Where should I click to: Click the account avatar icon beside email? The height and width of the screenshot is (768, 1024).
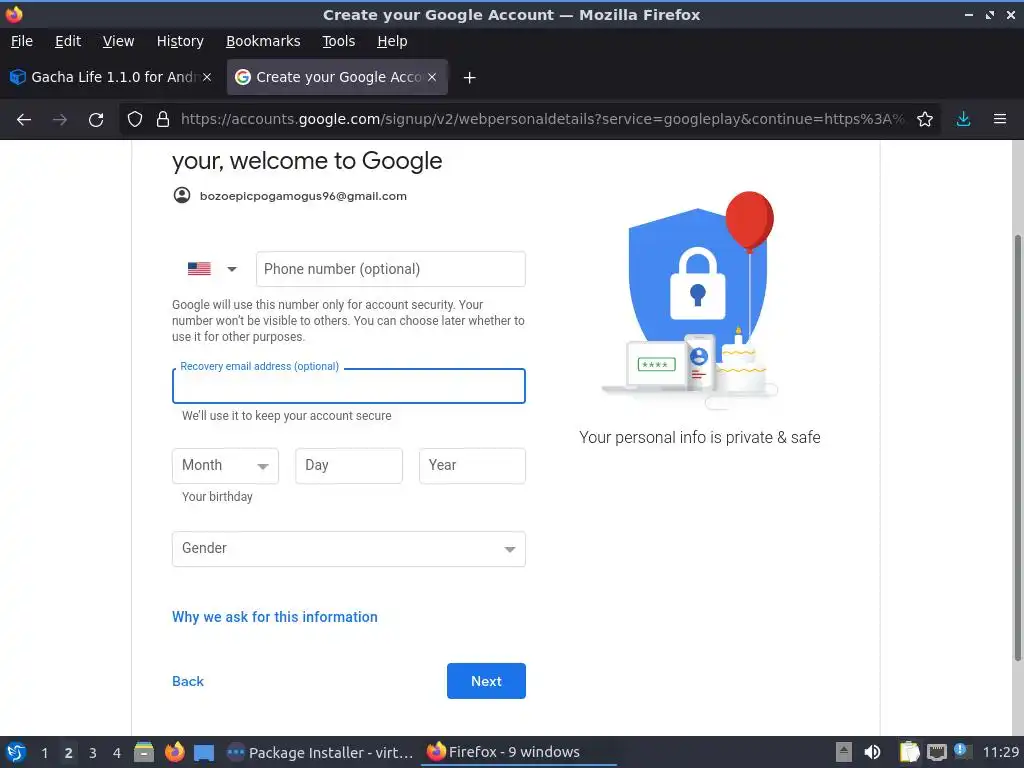(182, 195)
